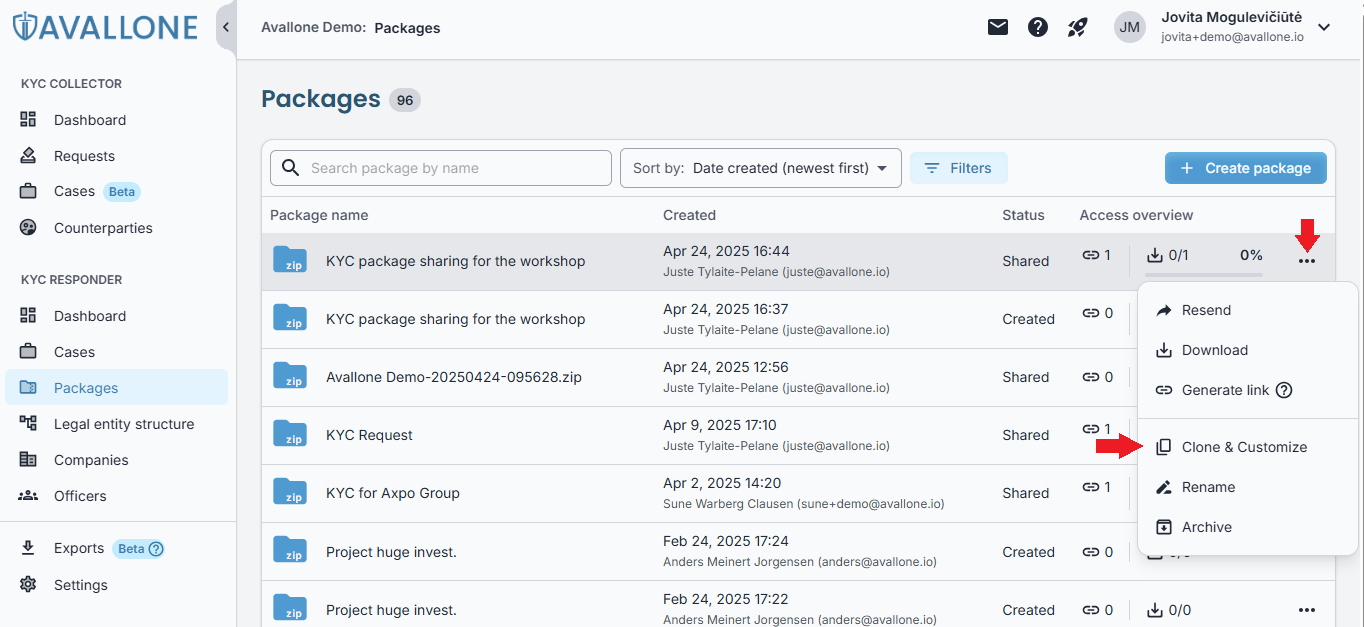The width and height of the screenshot is (1364, 627).
Task: Click zip folder icon of Apr 24 16:44 package
Action: [x=290, y=260]
